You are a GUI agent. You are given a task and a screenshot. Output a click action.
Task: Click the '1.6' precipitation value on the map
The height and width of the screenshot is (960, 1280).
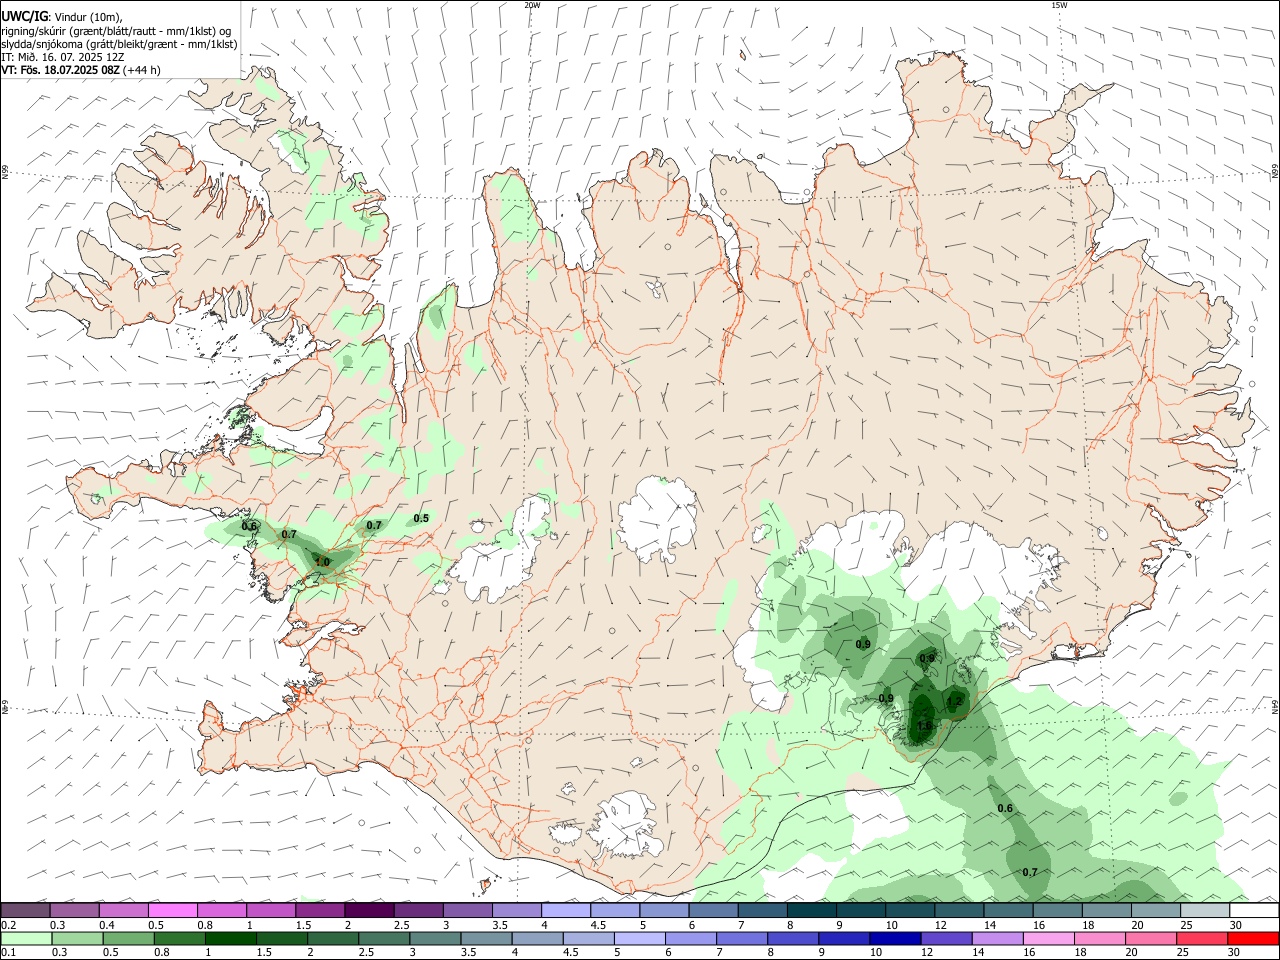click(x=924, y=726)
